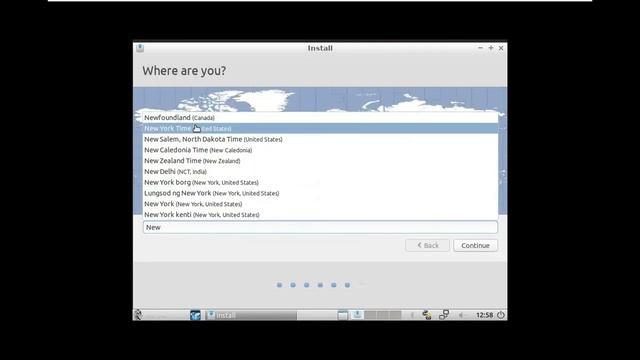Select New York (New York, United States)
Screen dimensions: 640x360
[320, 204]
